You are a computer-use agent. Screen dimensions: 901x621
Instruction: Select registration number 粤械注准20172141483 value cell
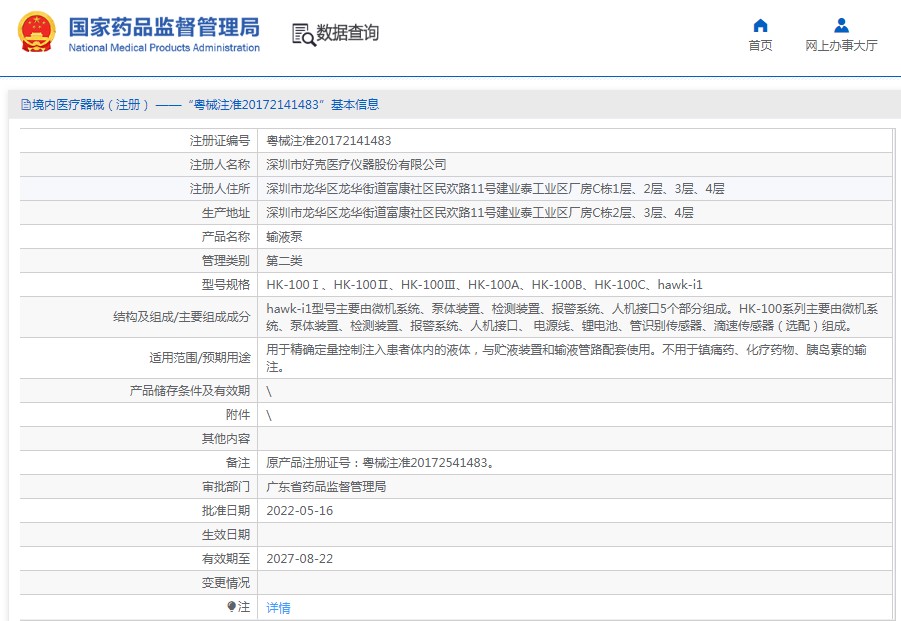(329, 141)
